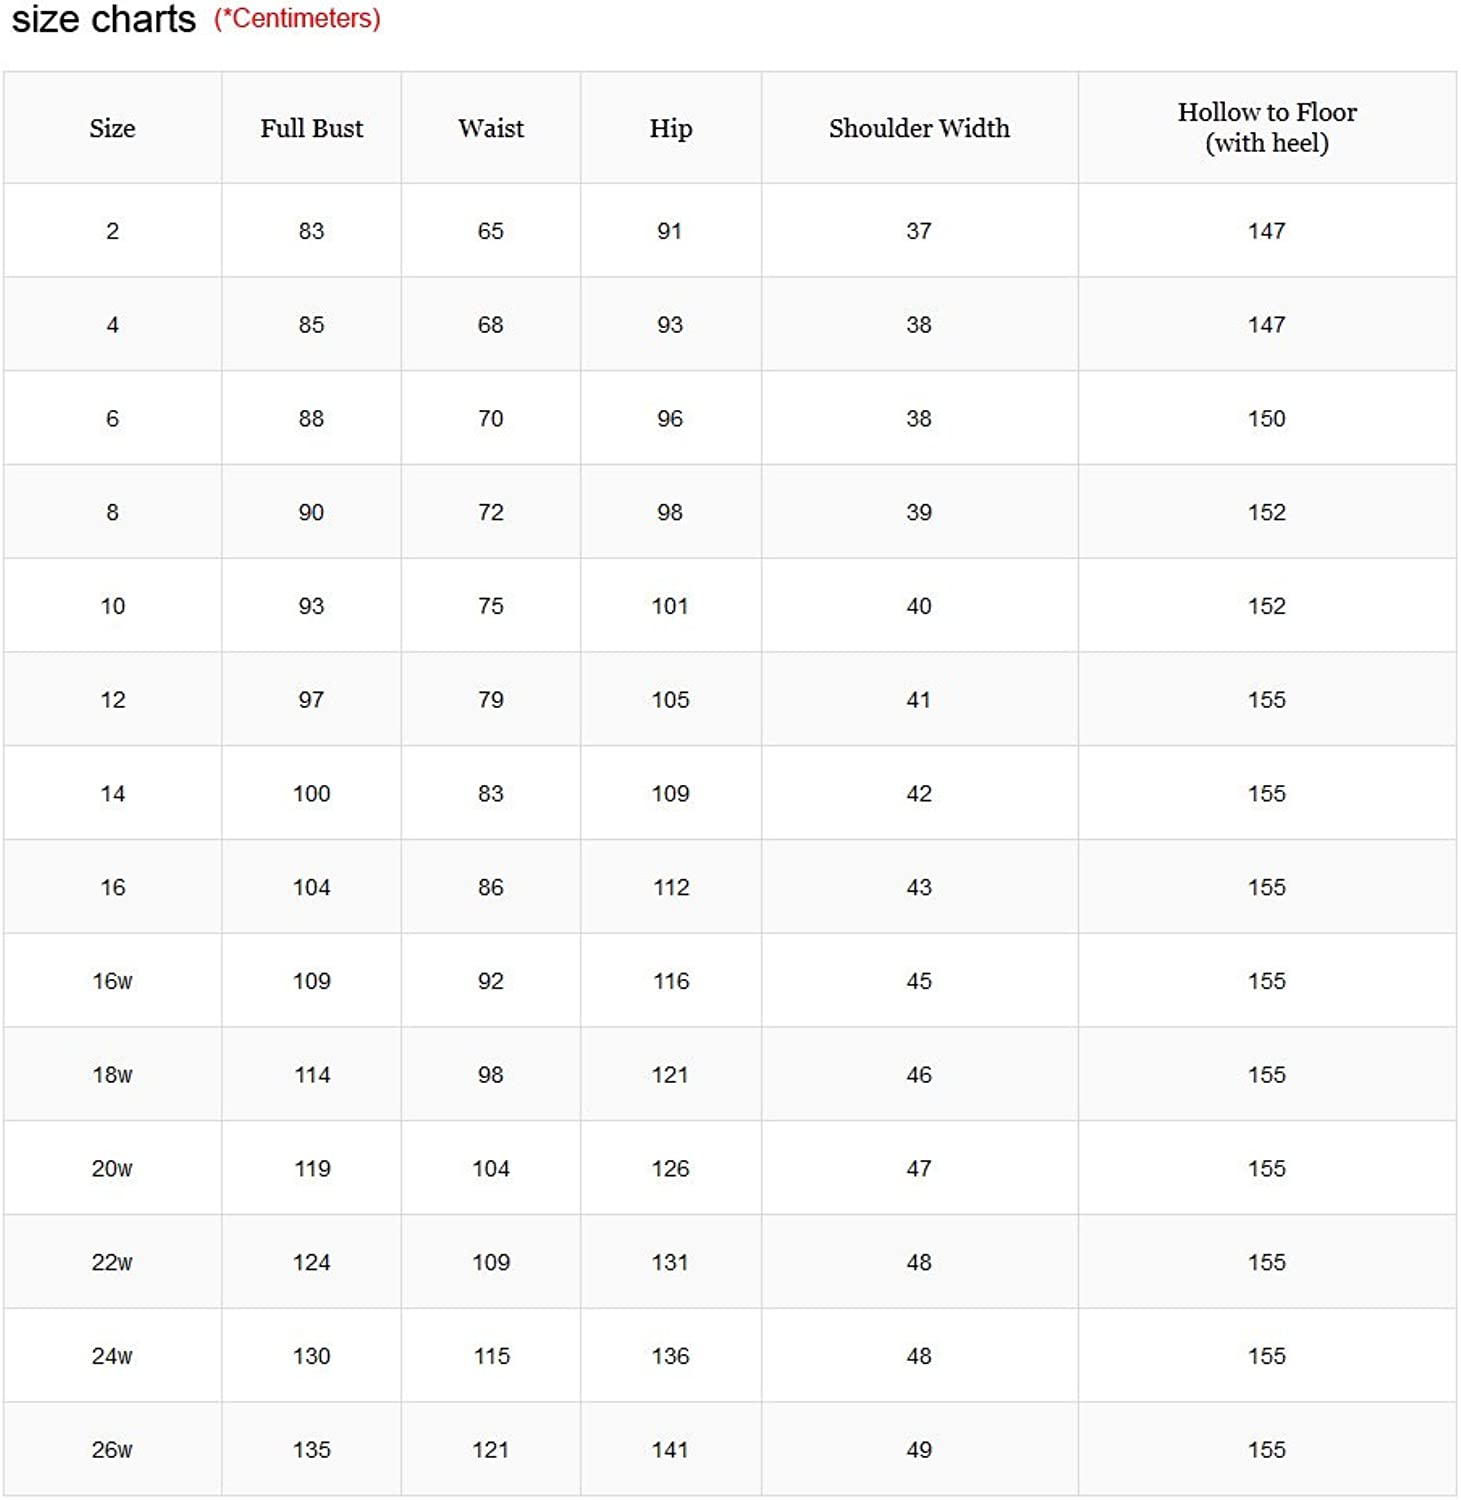Click the Size column header

pos(112,128)
